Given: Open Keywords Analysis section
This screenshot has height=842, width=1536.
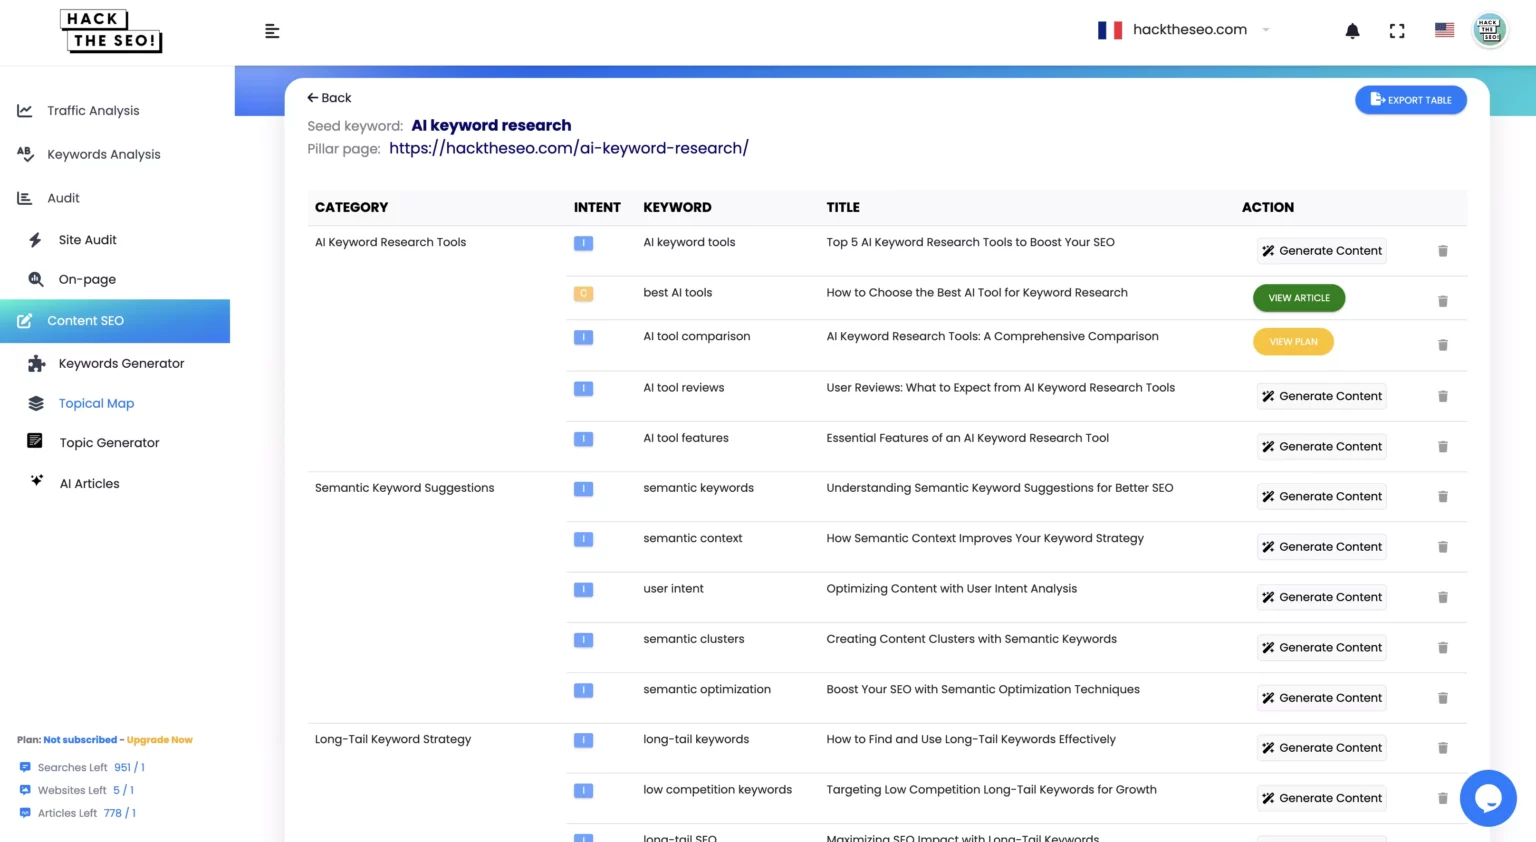Looking at the screenshot, I should pyautogui.click(x=103, y=154).
